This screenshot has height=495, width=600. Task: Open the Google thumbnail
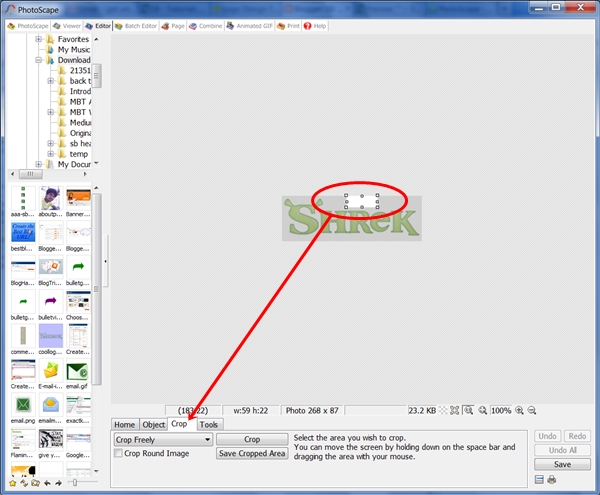click(x=78, y=439)
